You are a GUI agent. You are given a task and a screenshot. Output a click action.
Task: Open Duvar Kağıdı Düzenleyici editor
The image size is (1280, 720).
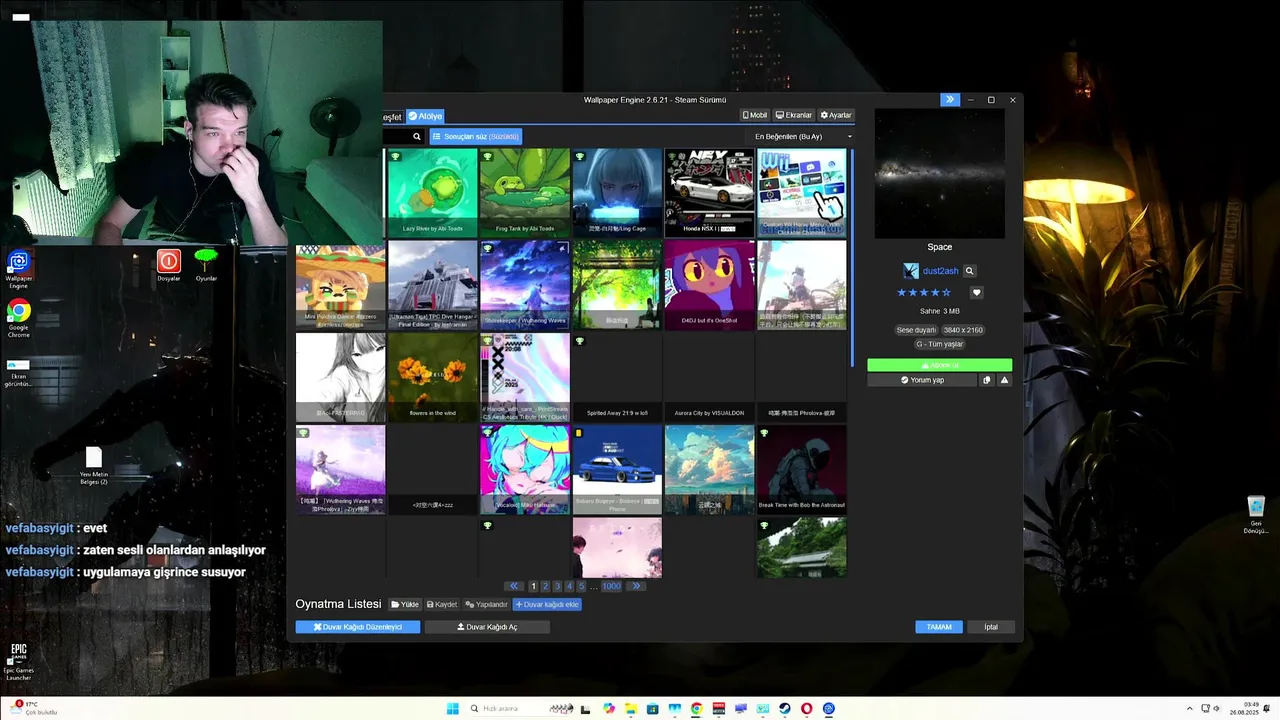(x=358, y=627)
